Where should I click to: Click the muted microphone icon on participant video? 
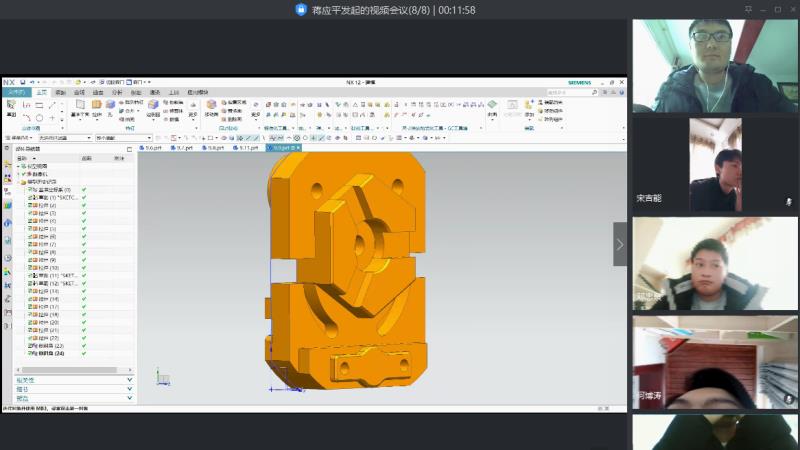pyautogui.click(x=788, y=201)
